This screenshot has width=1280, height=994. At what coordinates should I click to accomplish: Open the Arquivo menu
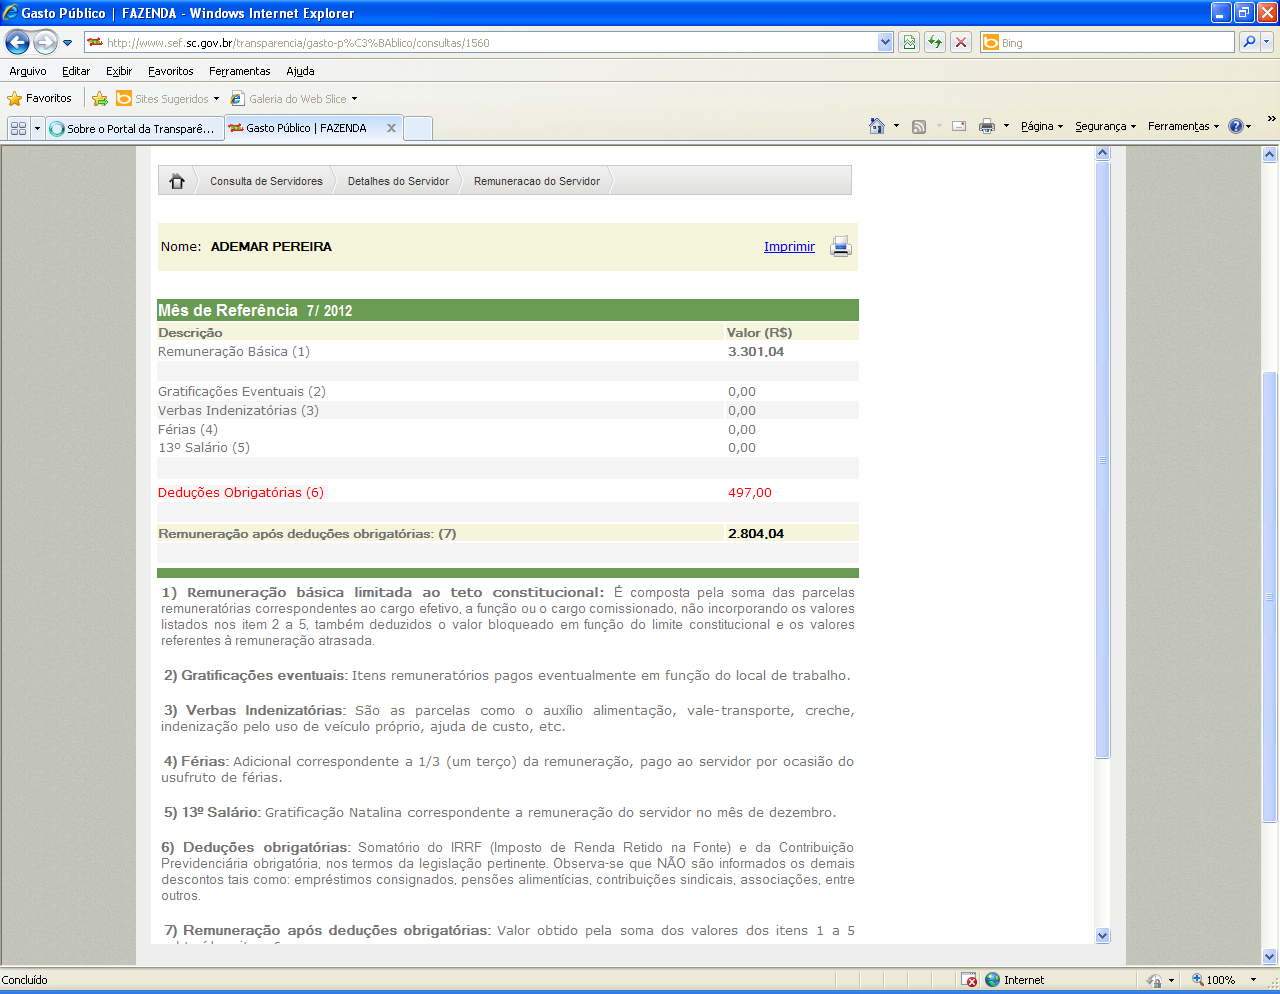[28, 71]
